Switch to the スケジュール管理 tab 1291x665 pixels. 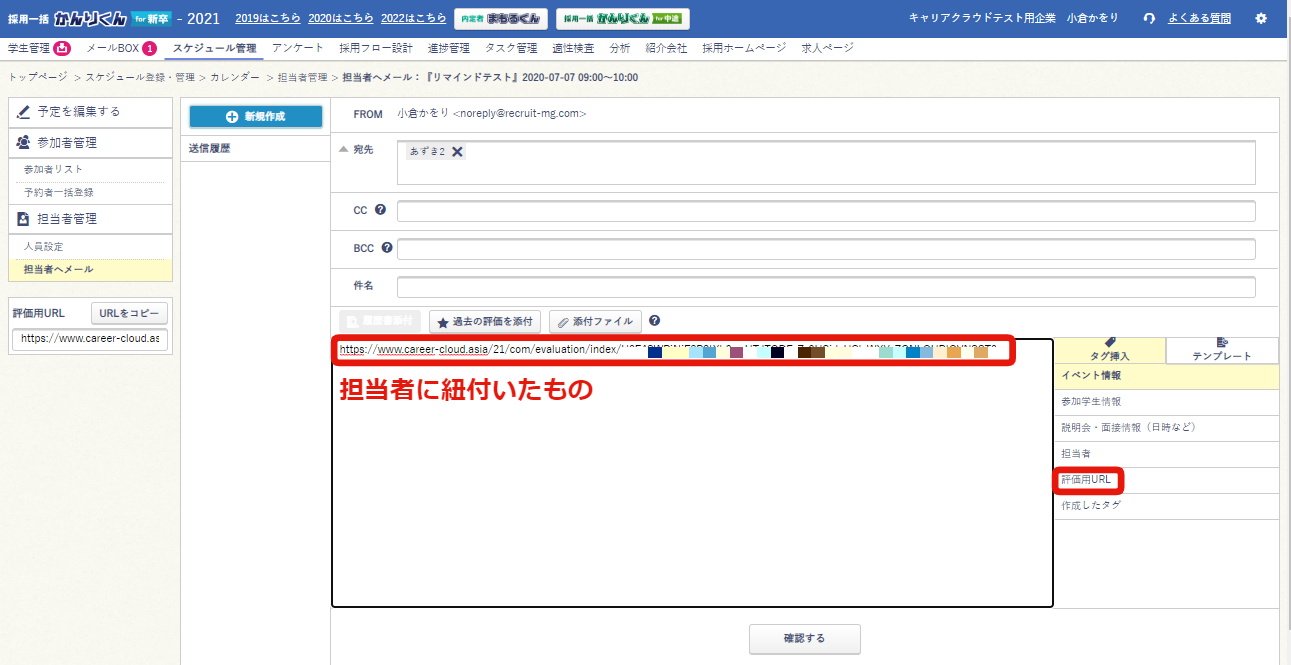click(214, 46)
